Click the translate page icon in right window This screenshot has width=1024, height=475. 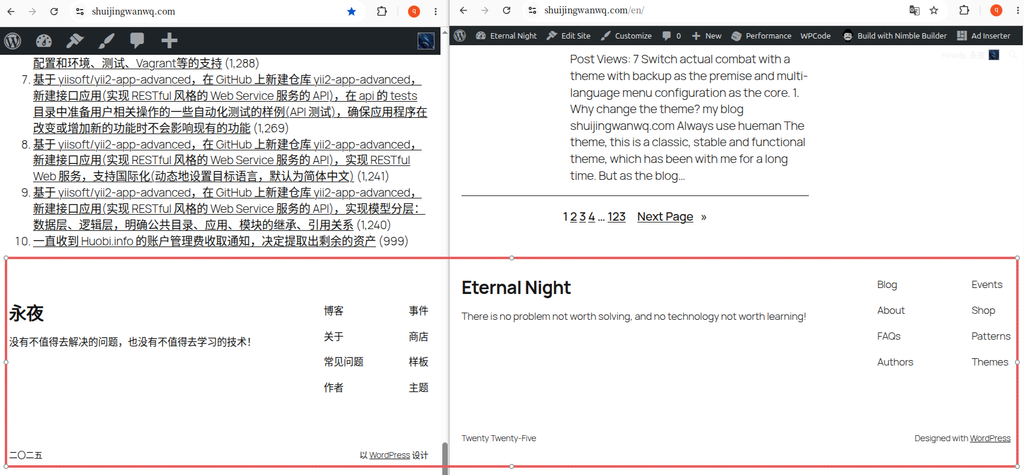point(915,10)
